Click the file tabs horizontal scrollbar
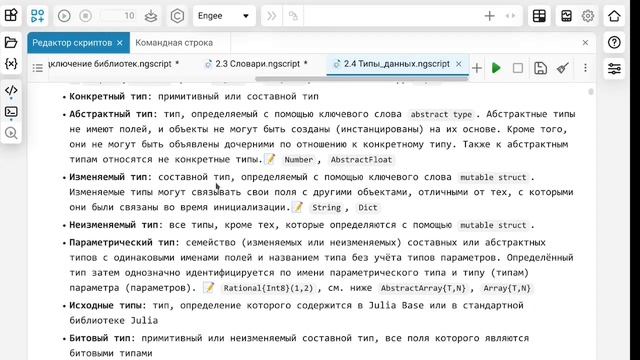Screen dimensions: 640x360 tap(362, 78)
